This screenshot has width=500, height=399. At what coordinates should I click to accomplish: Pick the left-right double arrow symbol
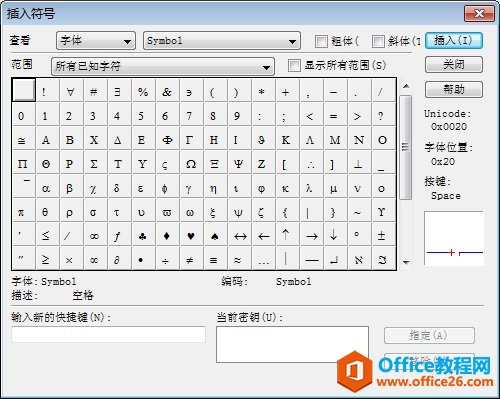pos(239,236)
